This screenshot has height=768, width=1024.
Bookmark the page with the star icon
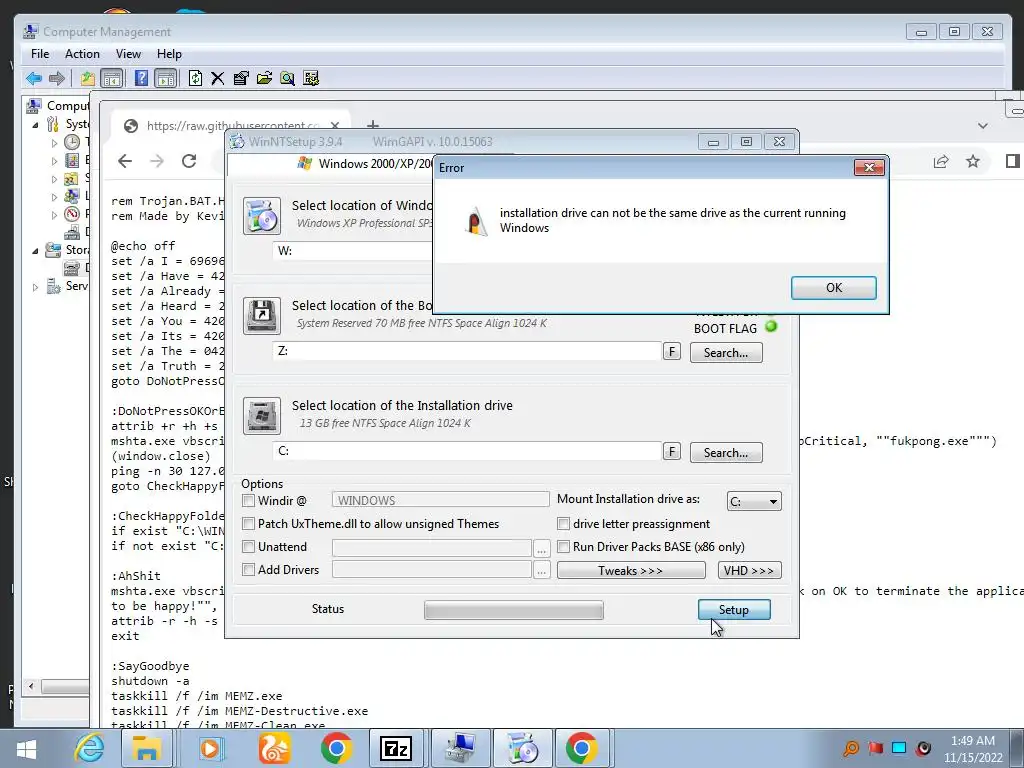(x=973, y=161)
